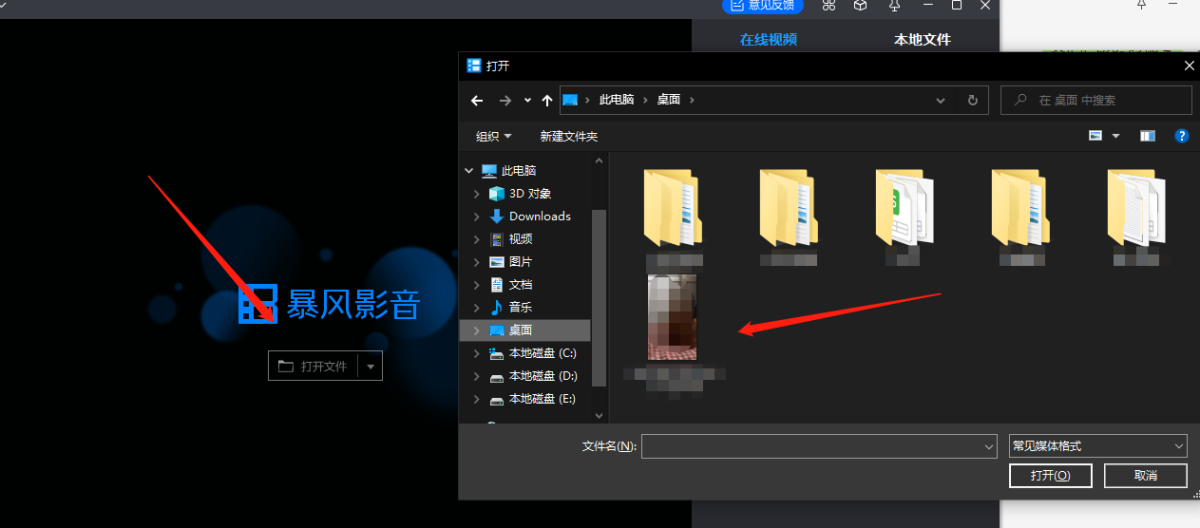Click the back arrow in Open dialog
The height and width of the screenshot is (528, 1200).
[477, 100]
